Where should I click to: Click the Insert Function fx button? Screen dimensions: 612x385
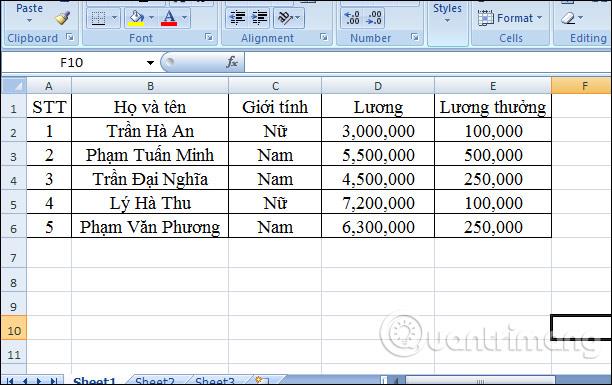pos(232,62)
